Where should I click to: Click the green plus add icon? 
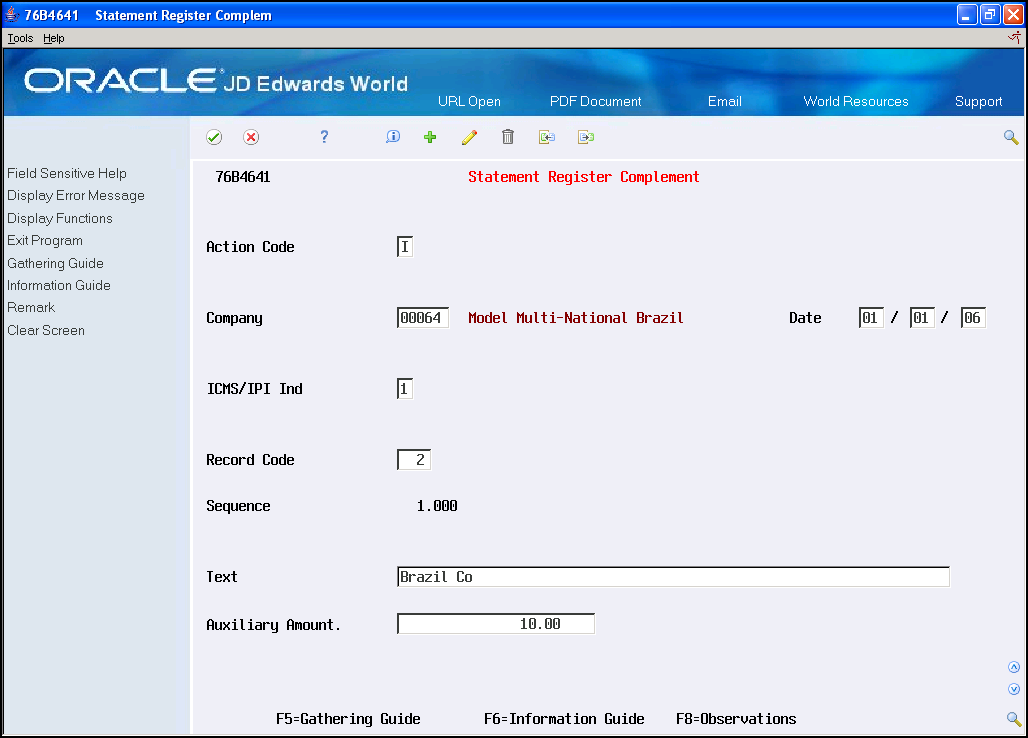click(x=430, y=137)
